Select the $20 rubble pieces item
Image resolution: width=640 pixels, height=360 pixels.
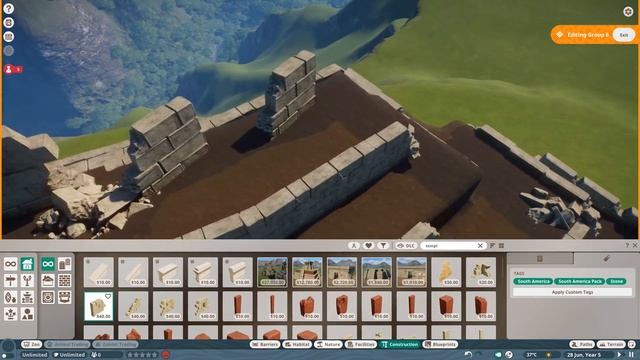[x=481, y=272]
